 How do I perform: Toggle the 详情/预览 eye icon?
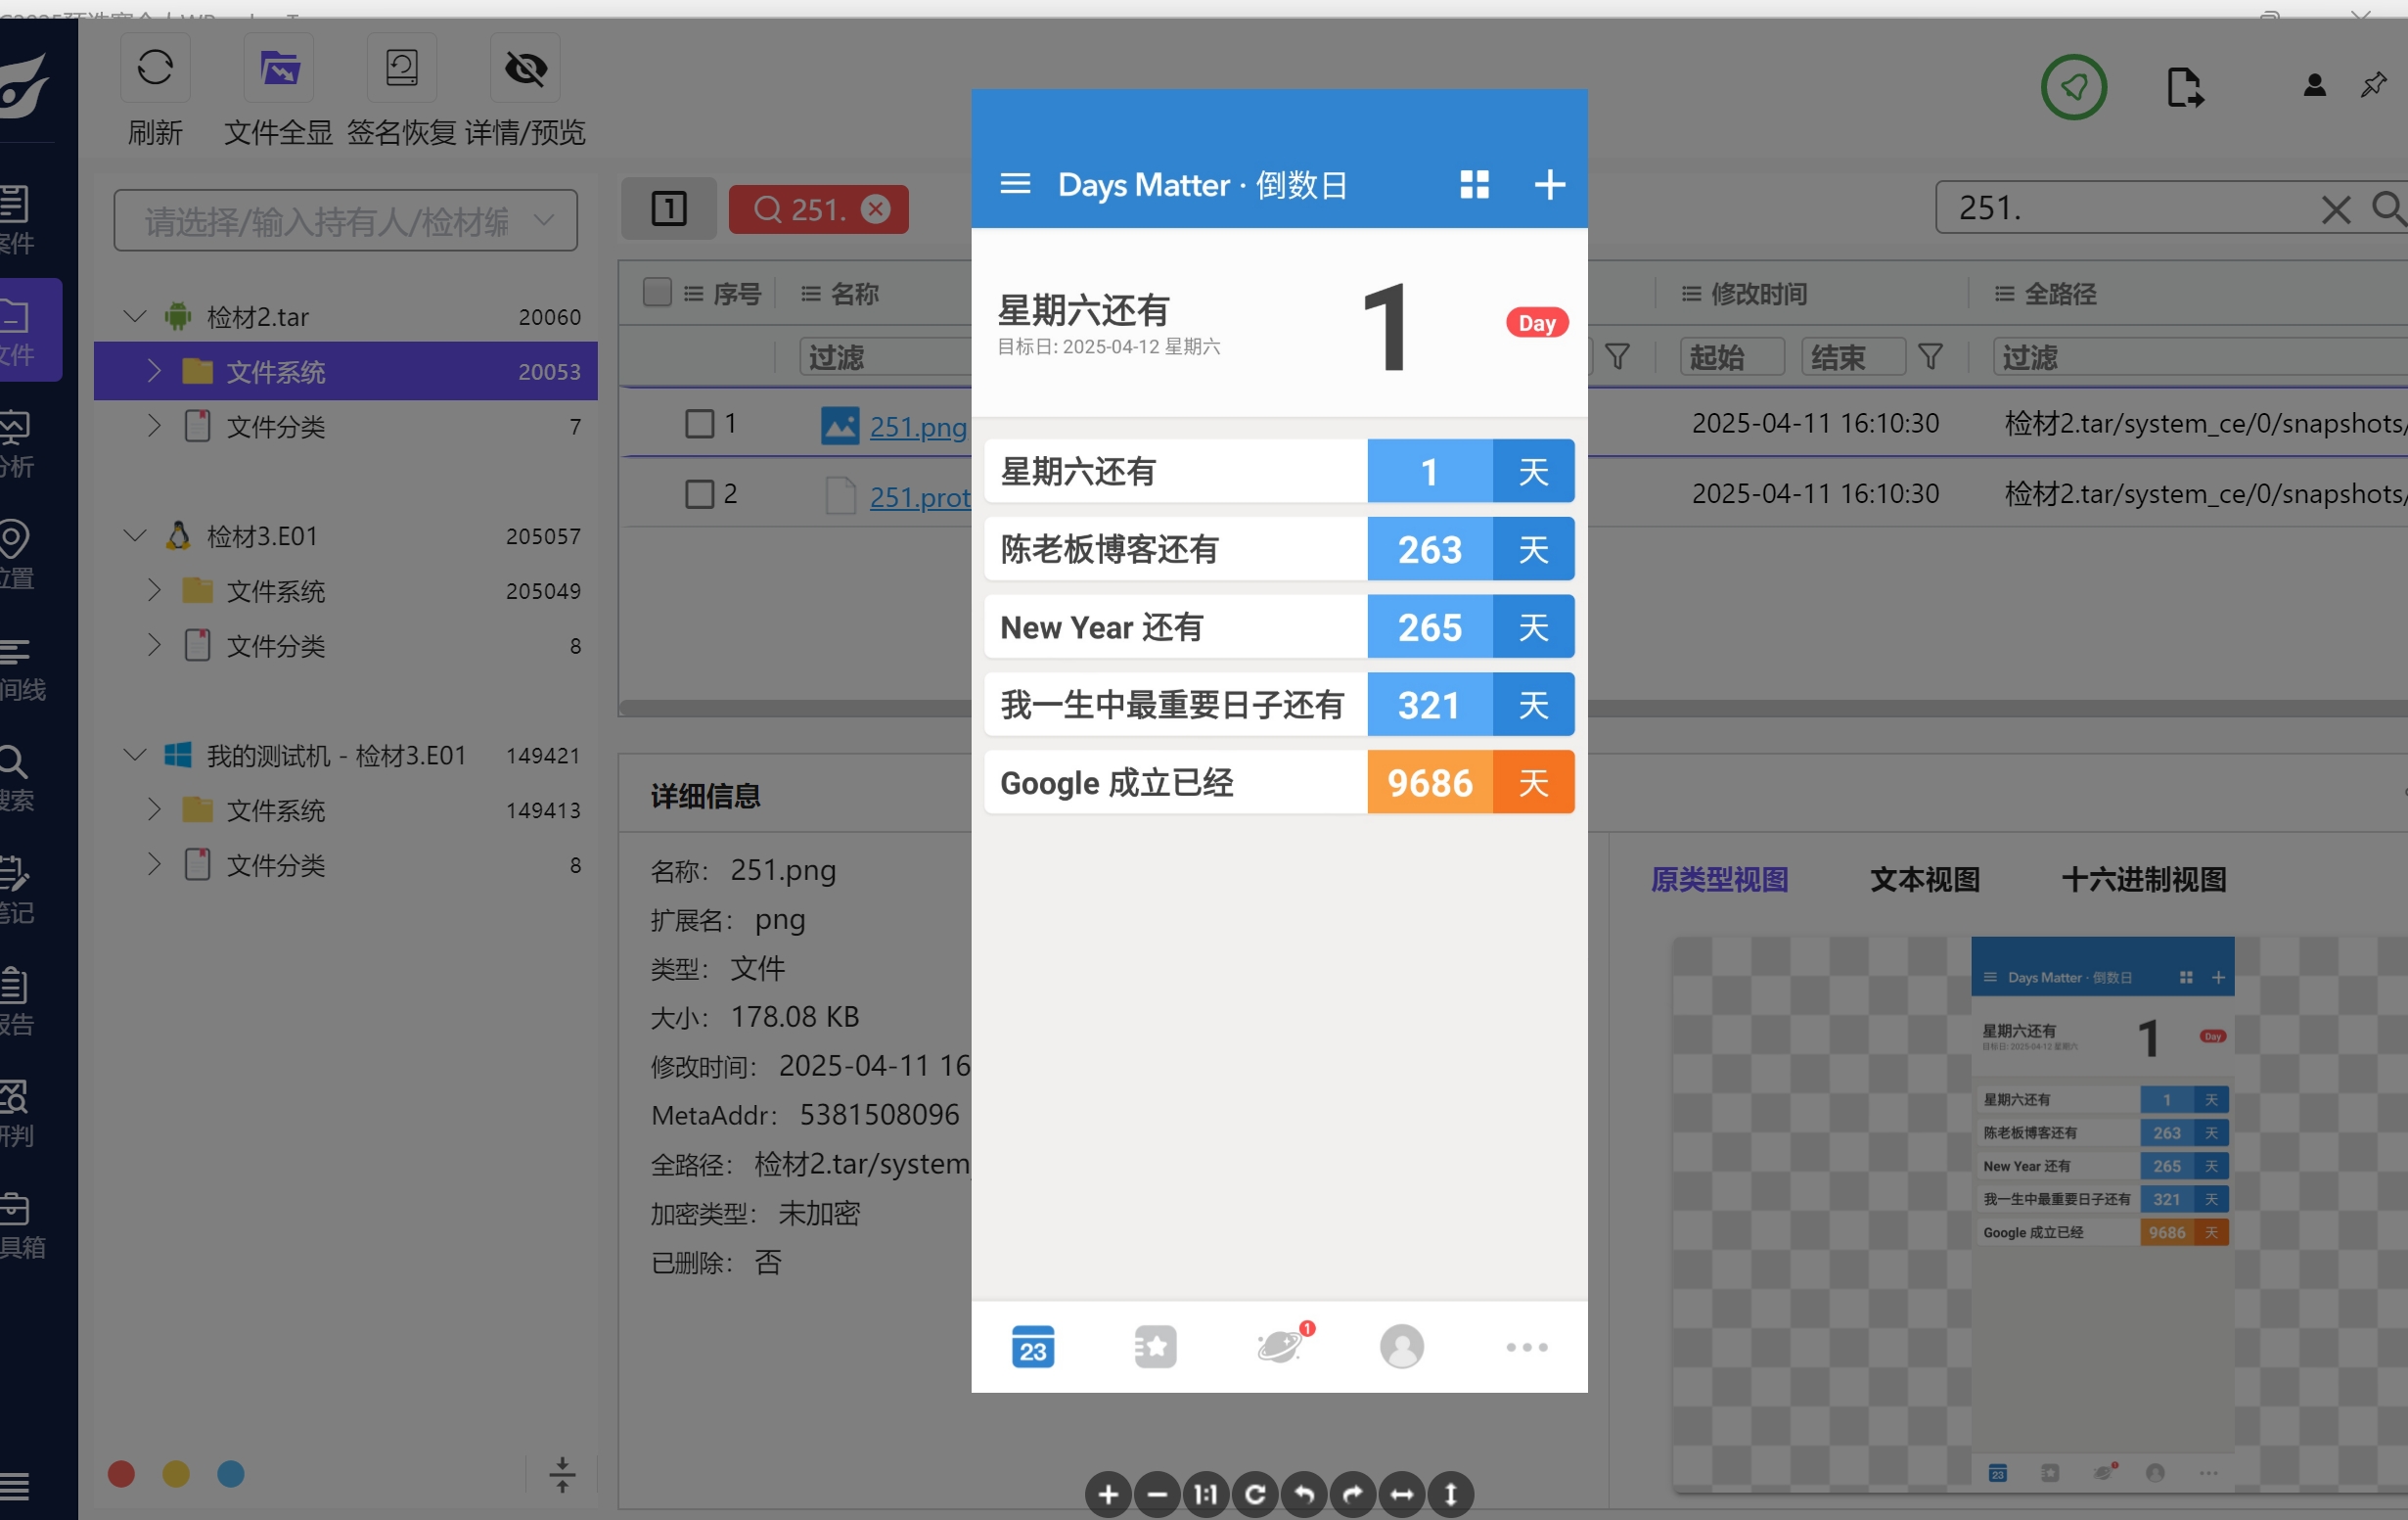[x=526, y=68]
